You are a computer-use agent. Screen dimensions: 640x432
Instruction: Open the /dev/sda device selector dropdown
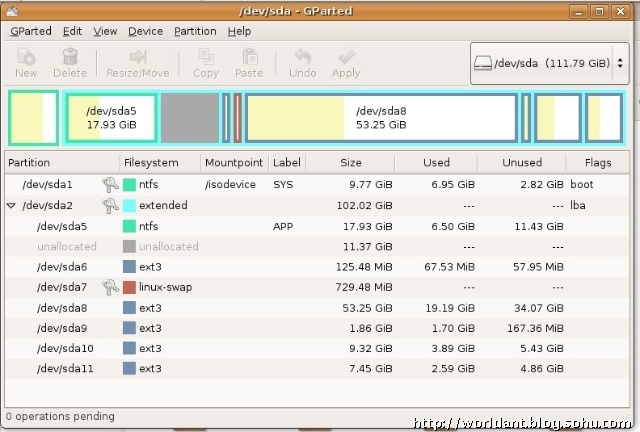[x=548, y=63]
